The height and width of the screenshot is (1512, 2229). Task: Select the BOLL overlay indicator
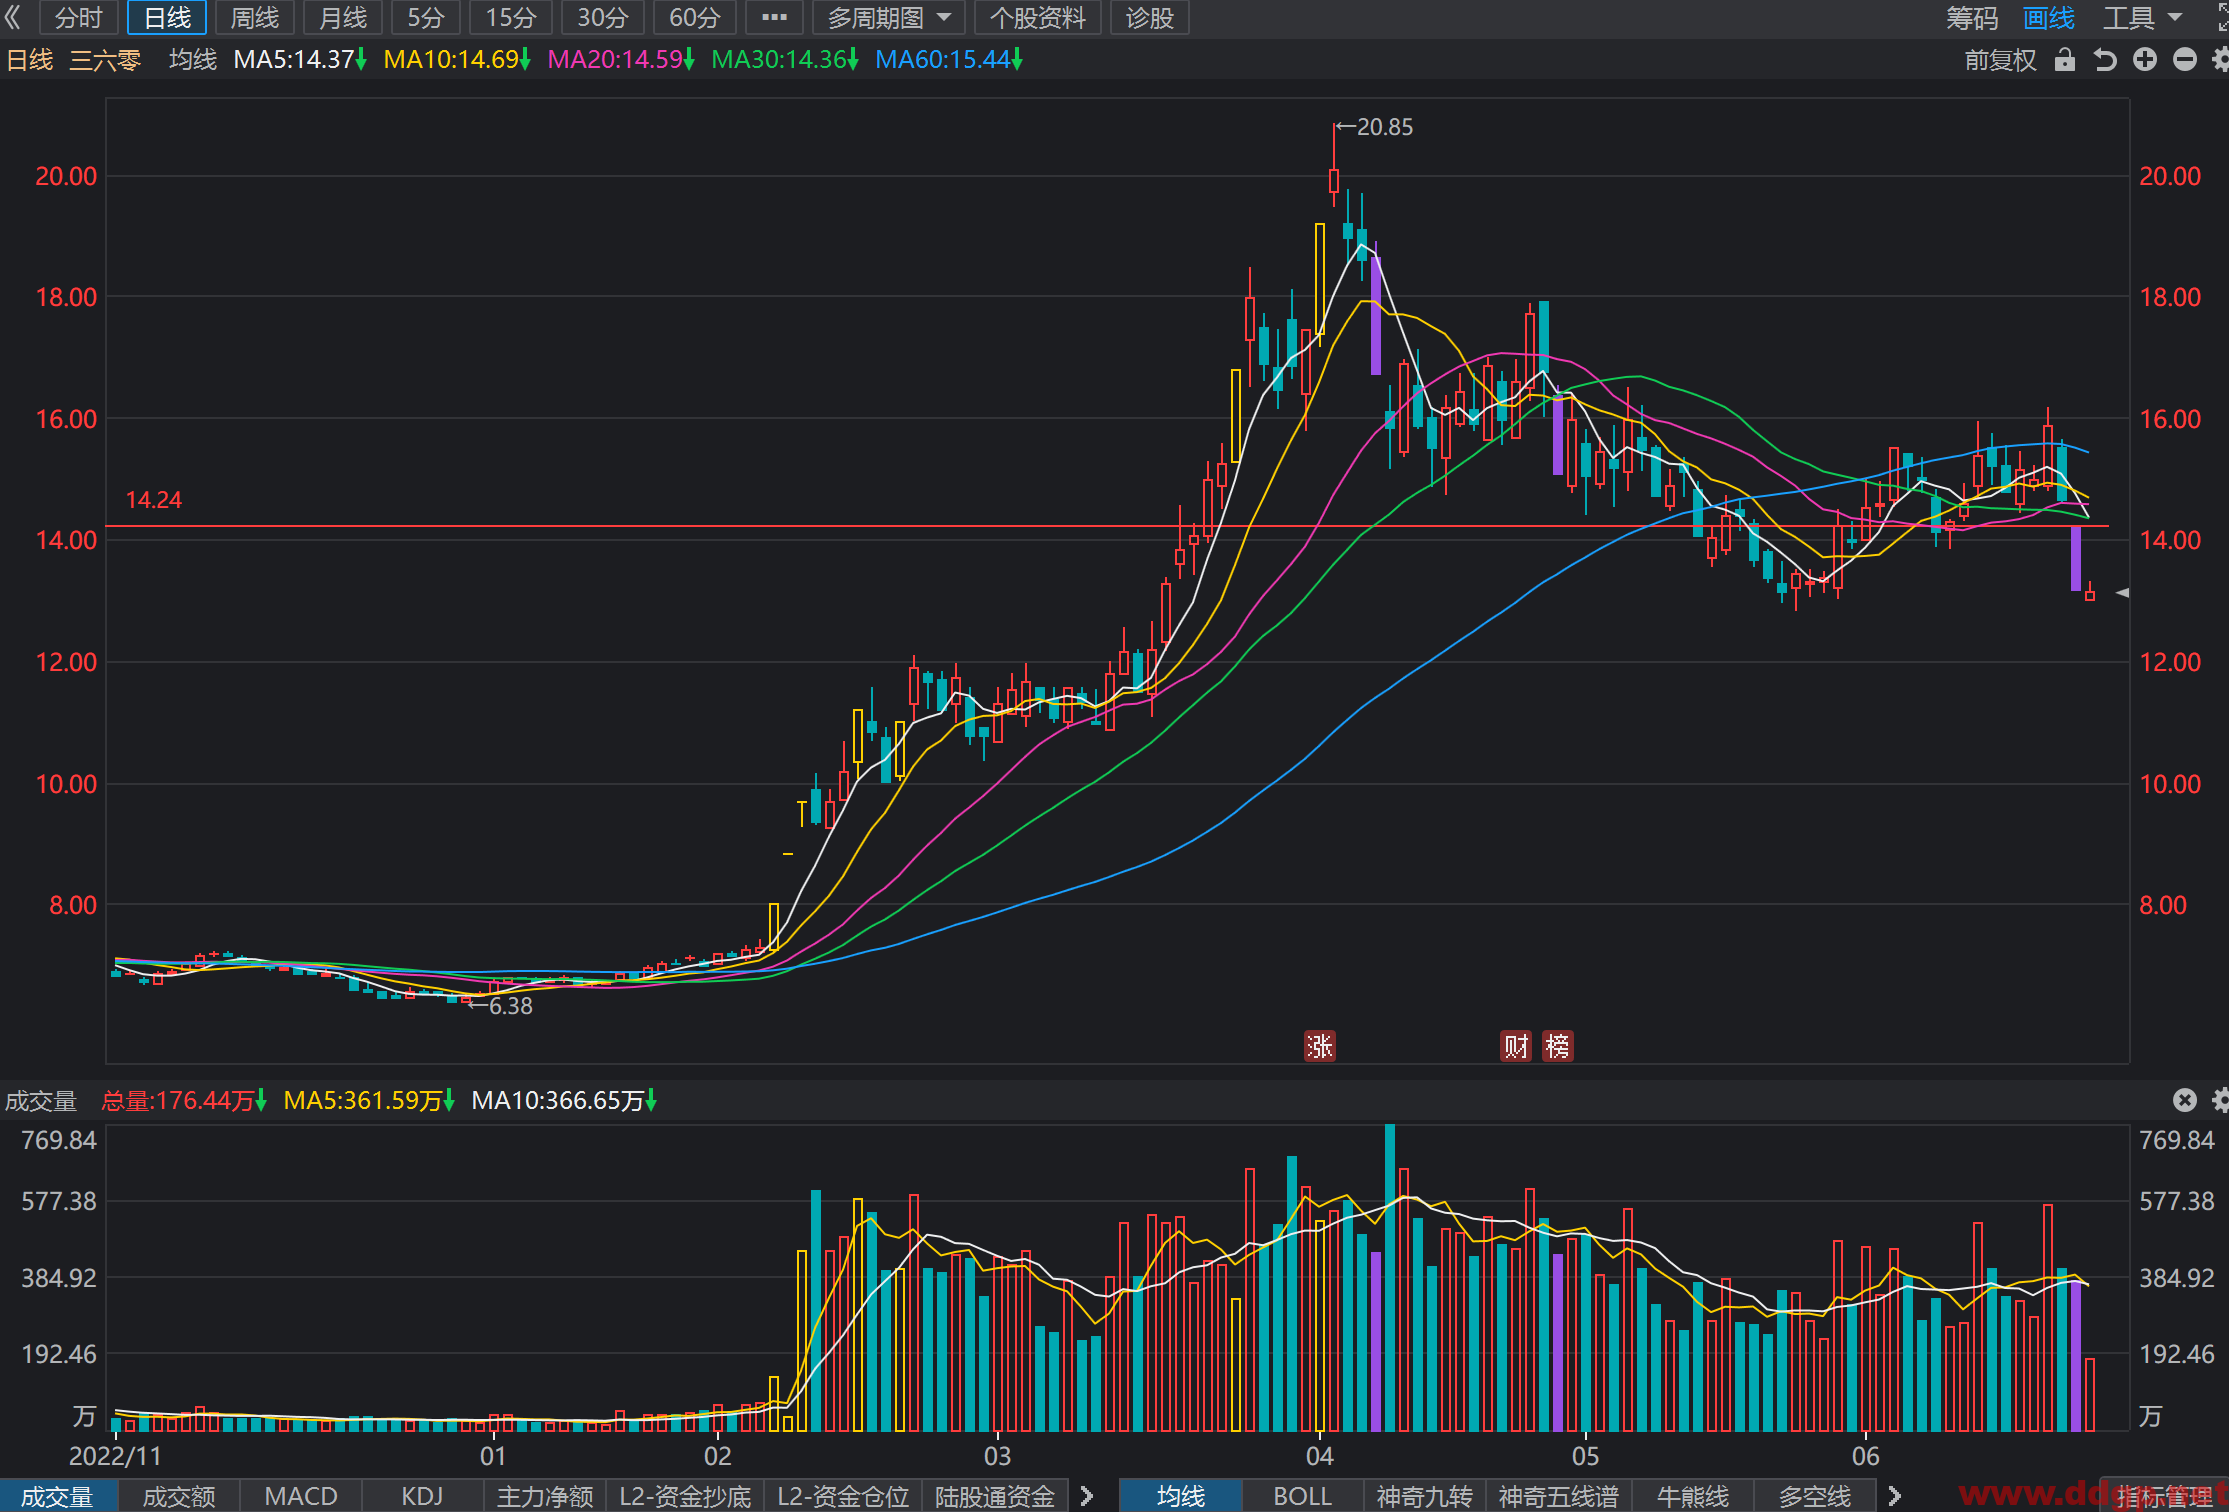(x=1302, y=1496)
